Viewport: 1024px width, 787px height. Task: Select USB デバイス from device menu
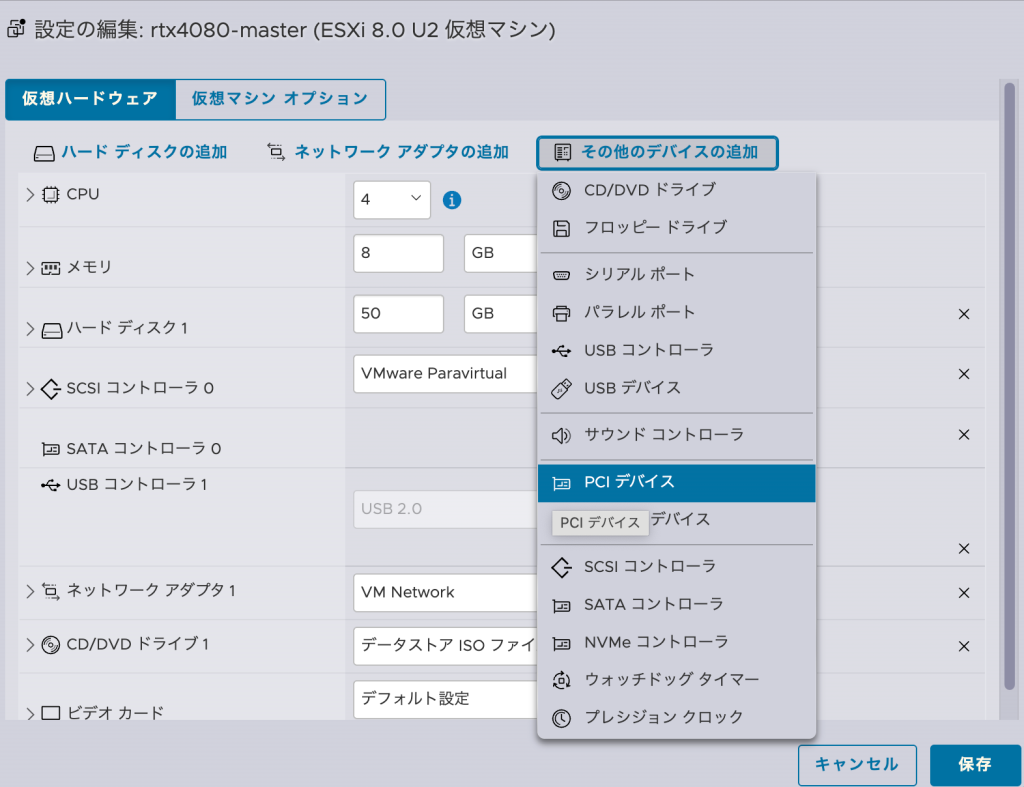coord(632,388)
